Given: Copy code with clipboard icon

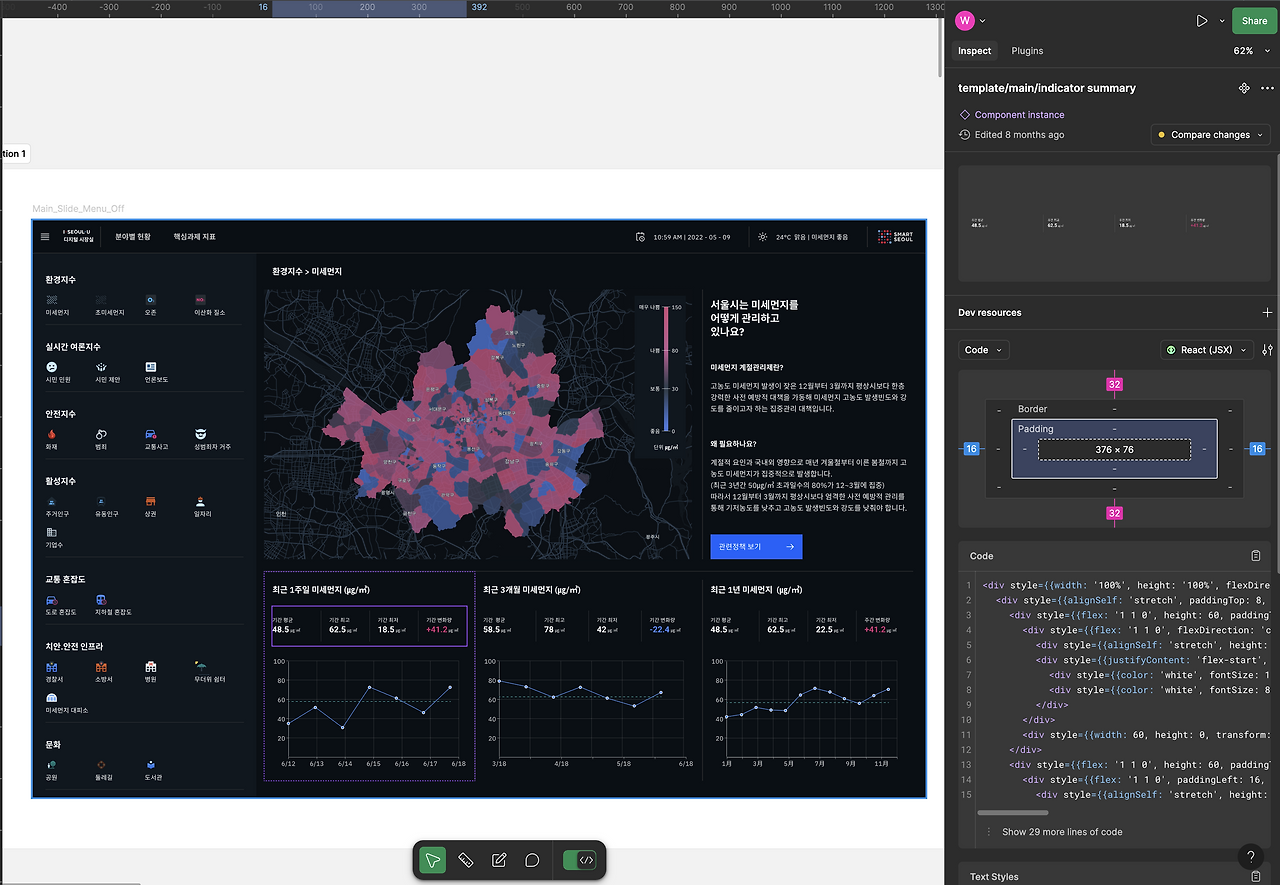Looking at the screenshot, I should [1256, 556].
